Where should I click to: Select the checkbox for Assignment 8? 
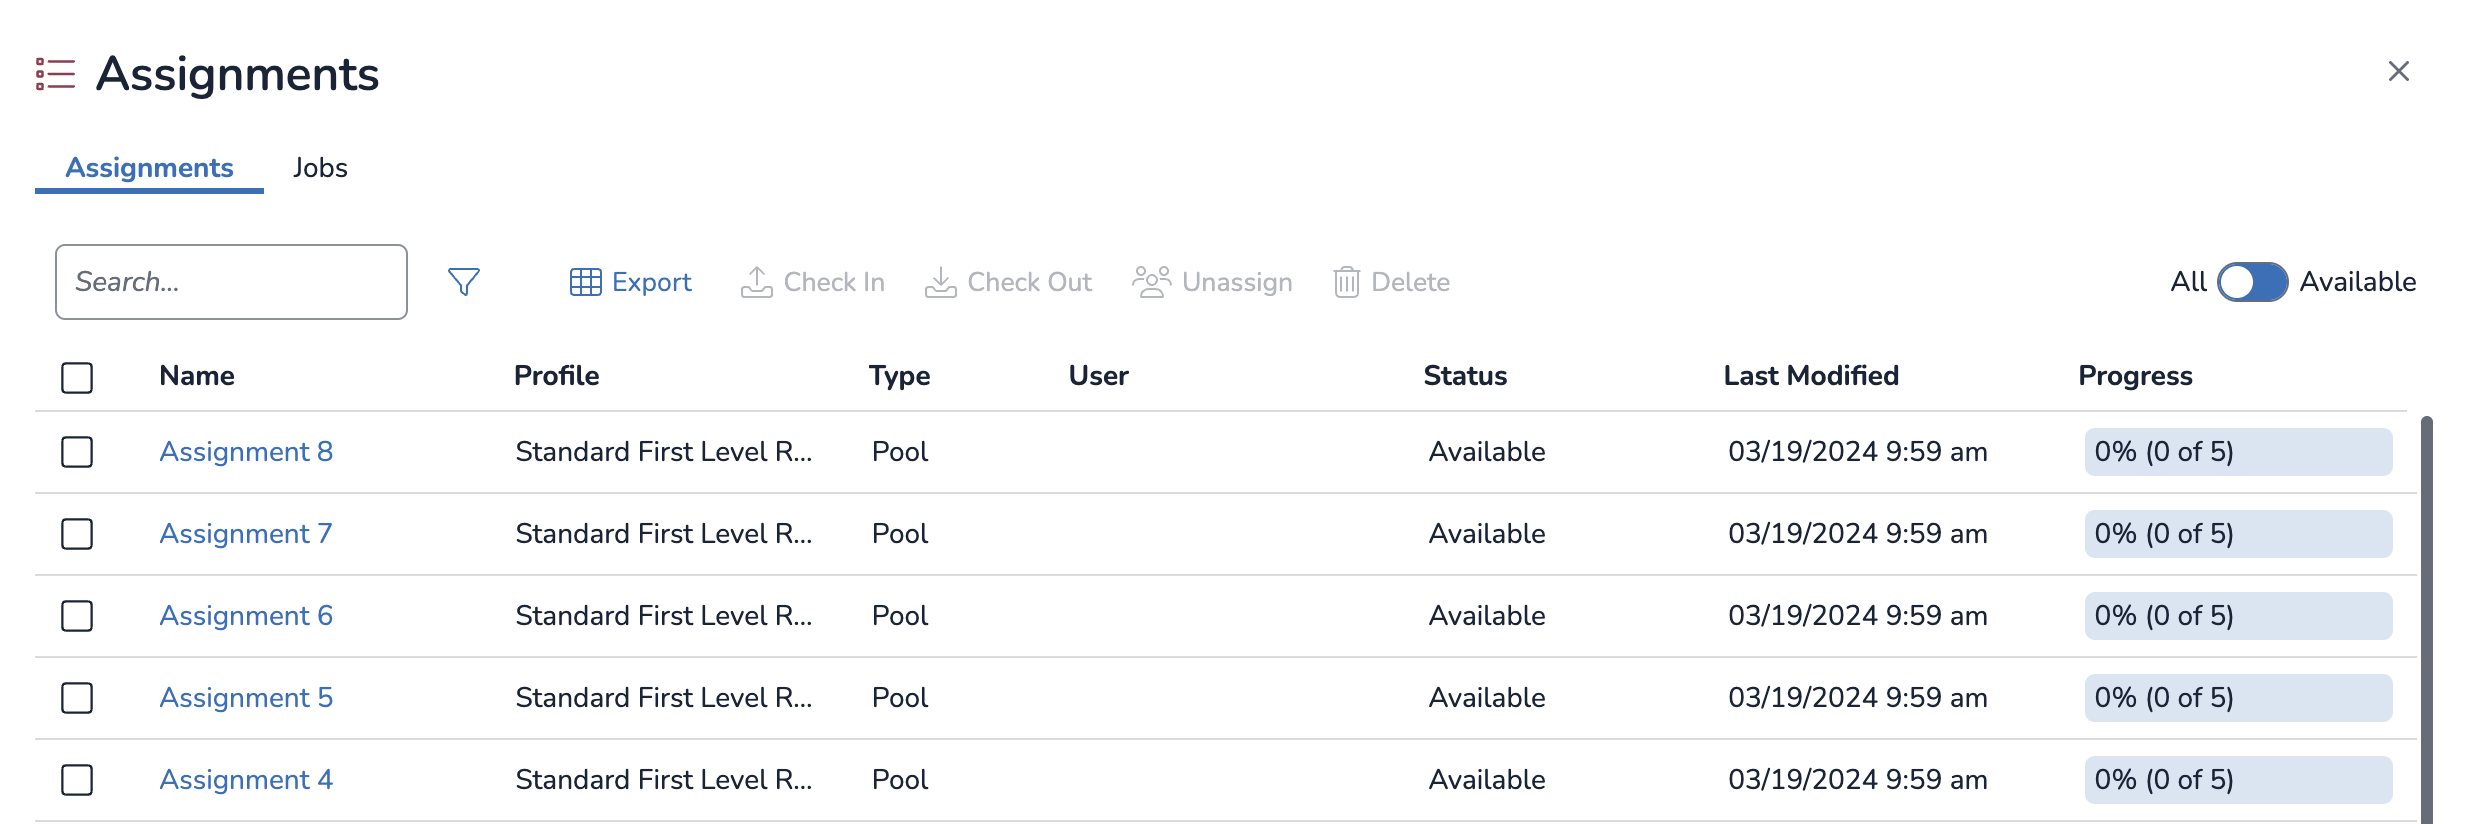coord(77,452)
